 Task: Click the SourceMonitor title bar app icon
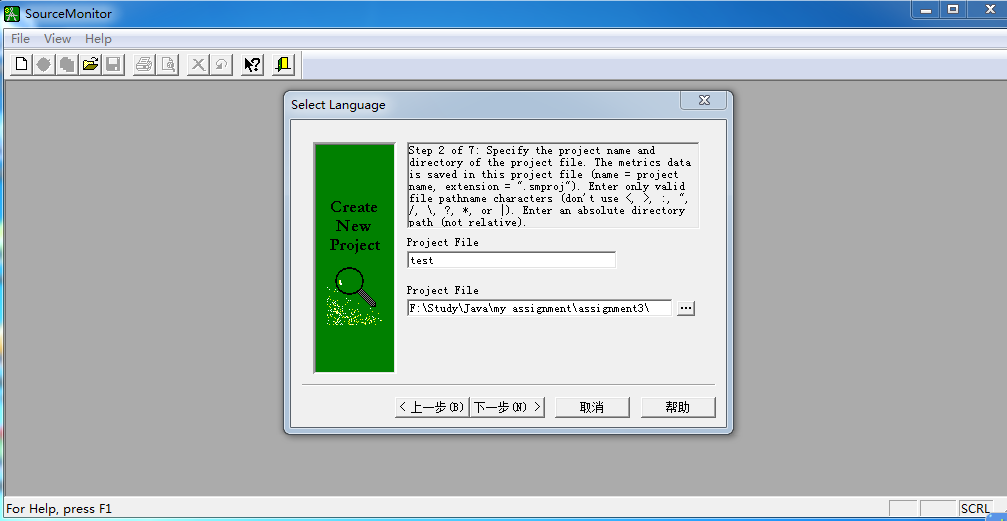coord(12,13)
